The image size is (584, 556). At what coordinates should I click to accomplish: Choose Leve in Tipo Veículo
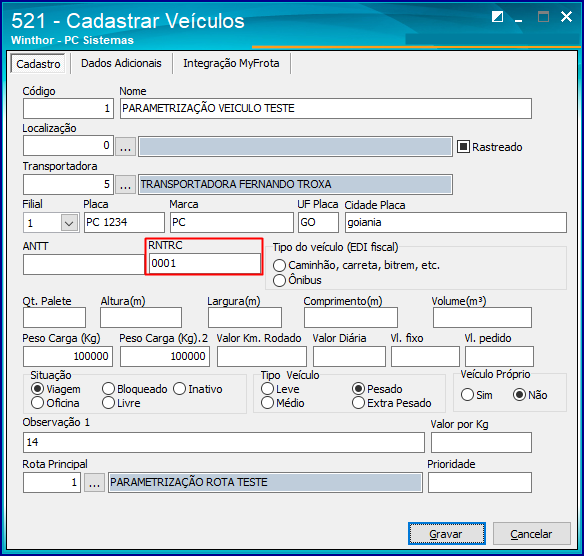coord(267,389)
